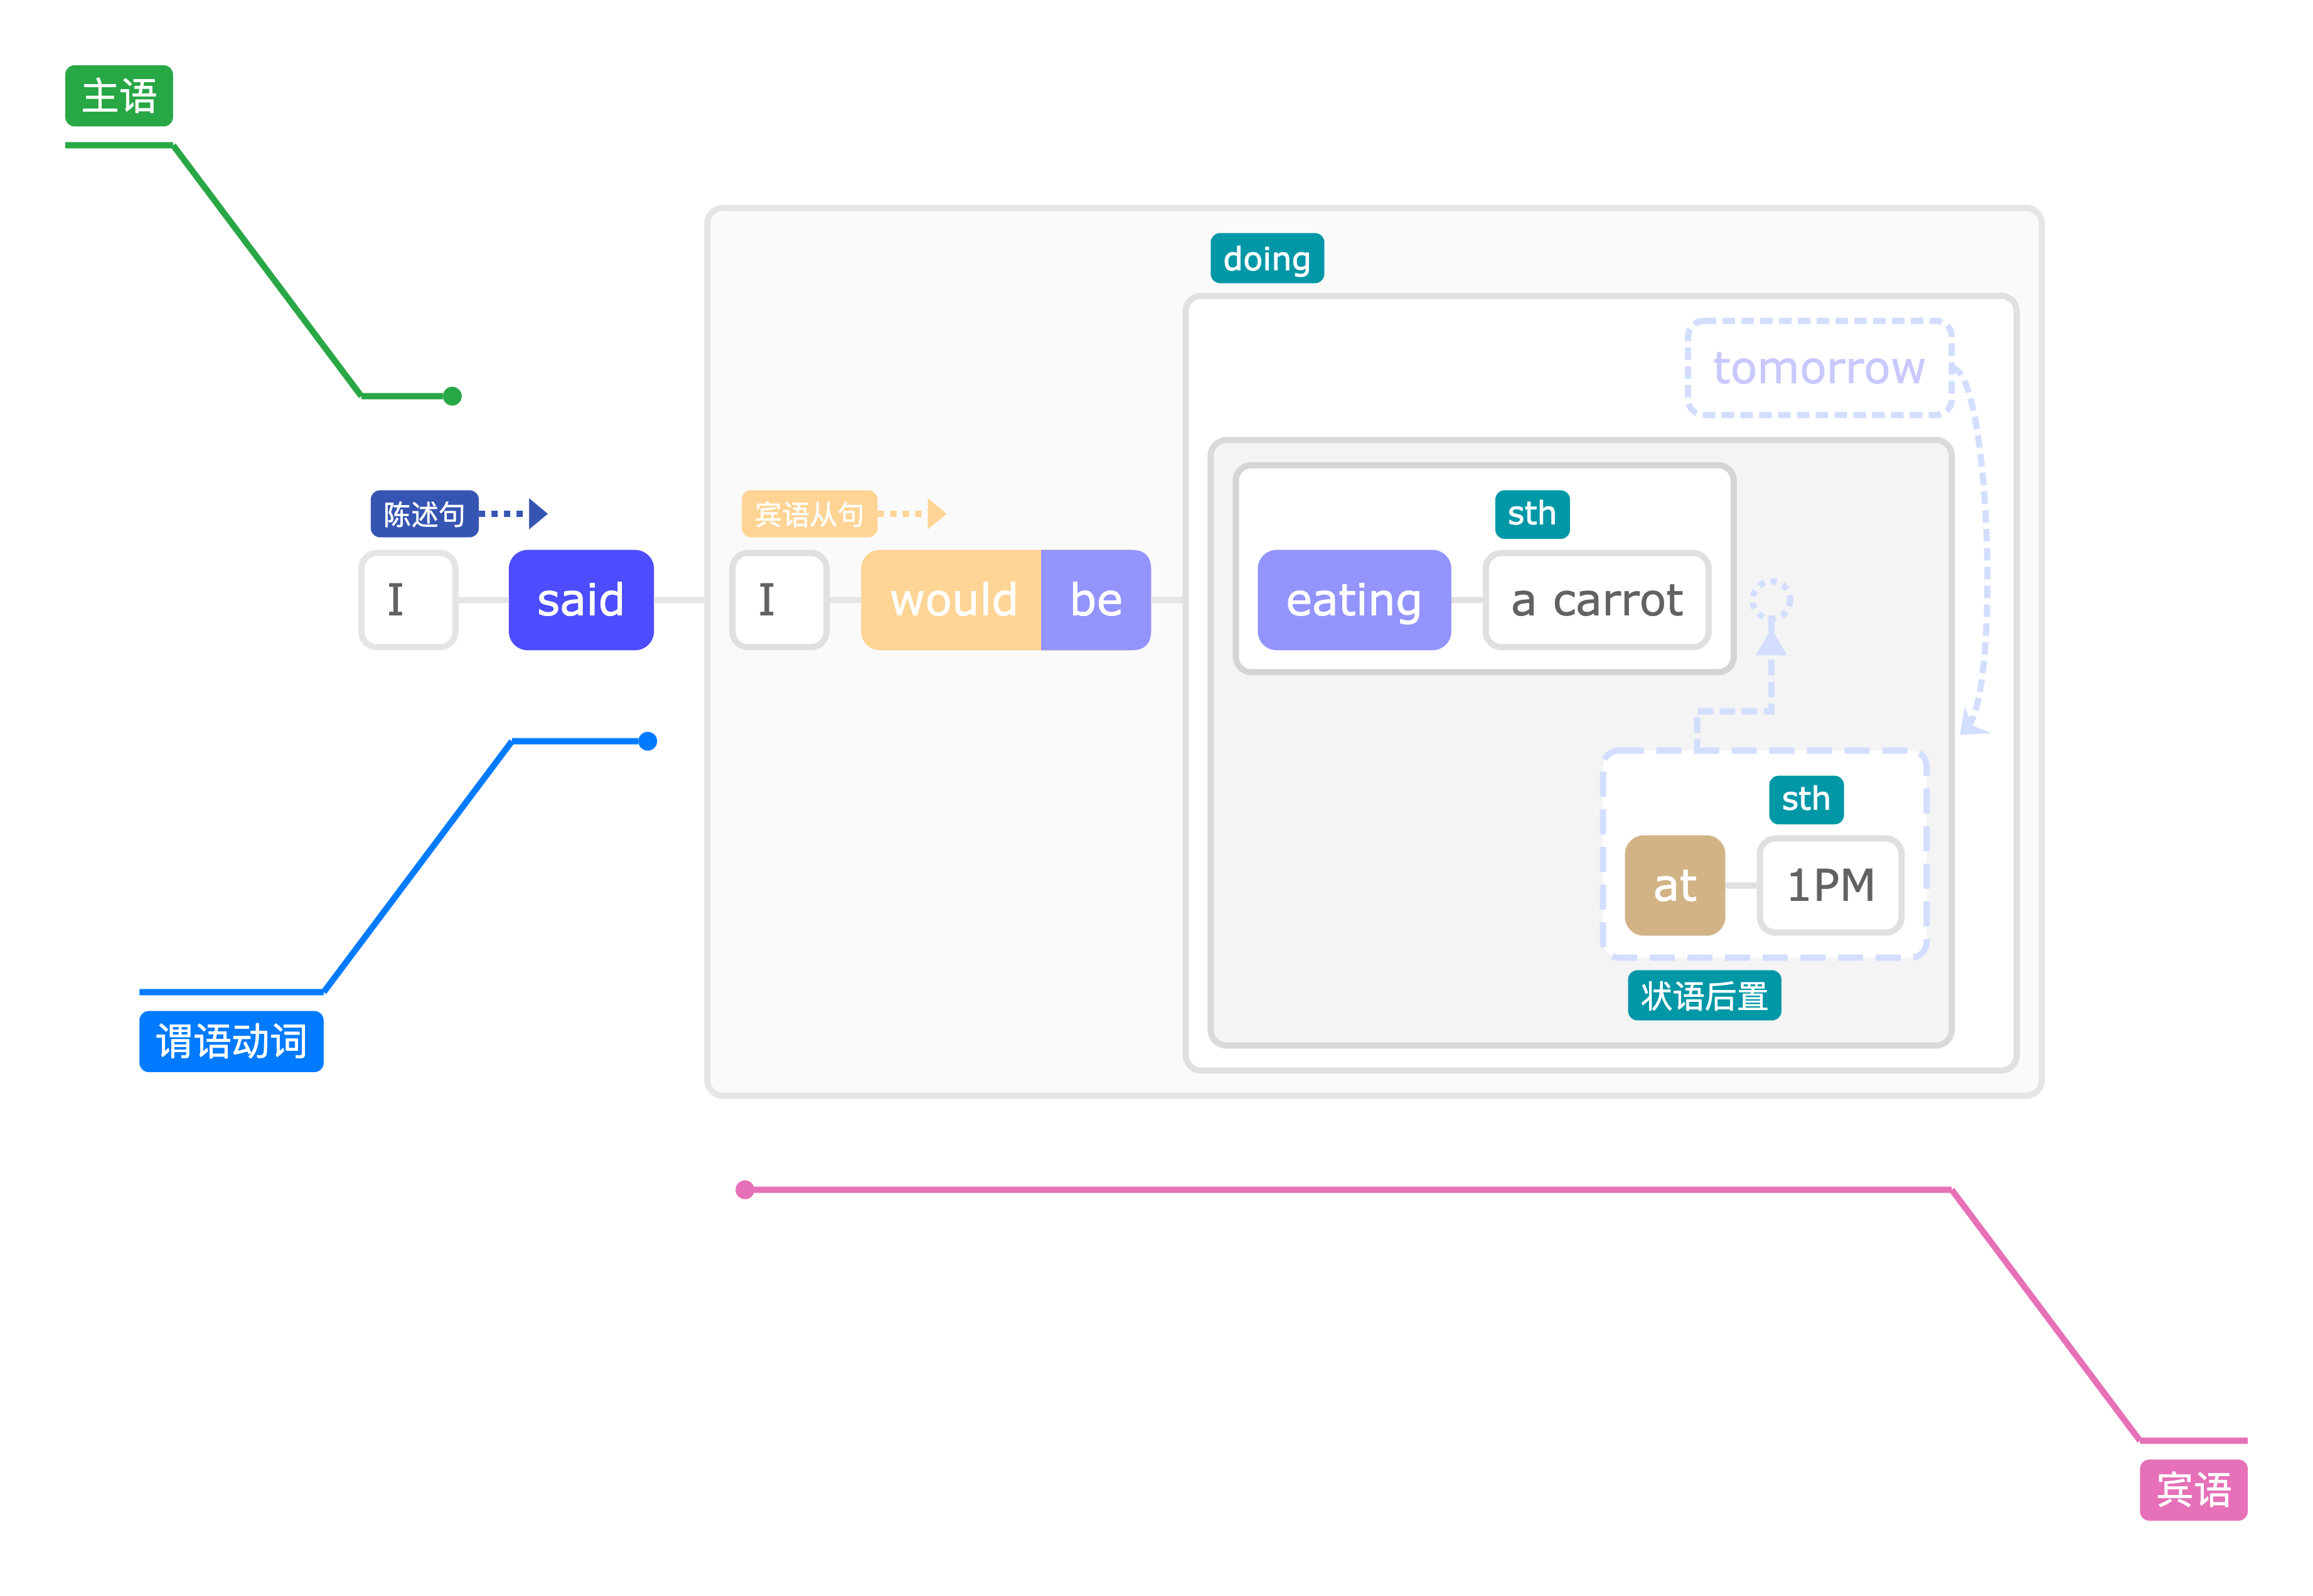This screenshot has height=1596, width=2313.
Task: Click the 'sth' tag above '1PM'
Action: [x=1805, y=799]
